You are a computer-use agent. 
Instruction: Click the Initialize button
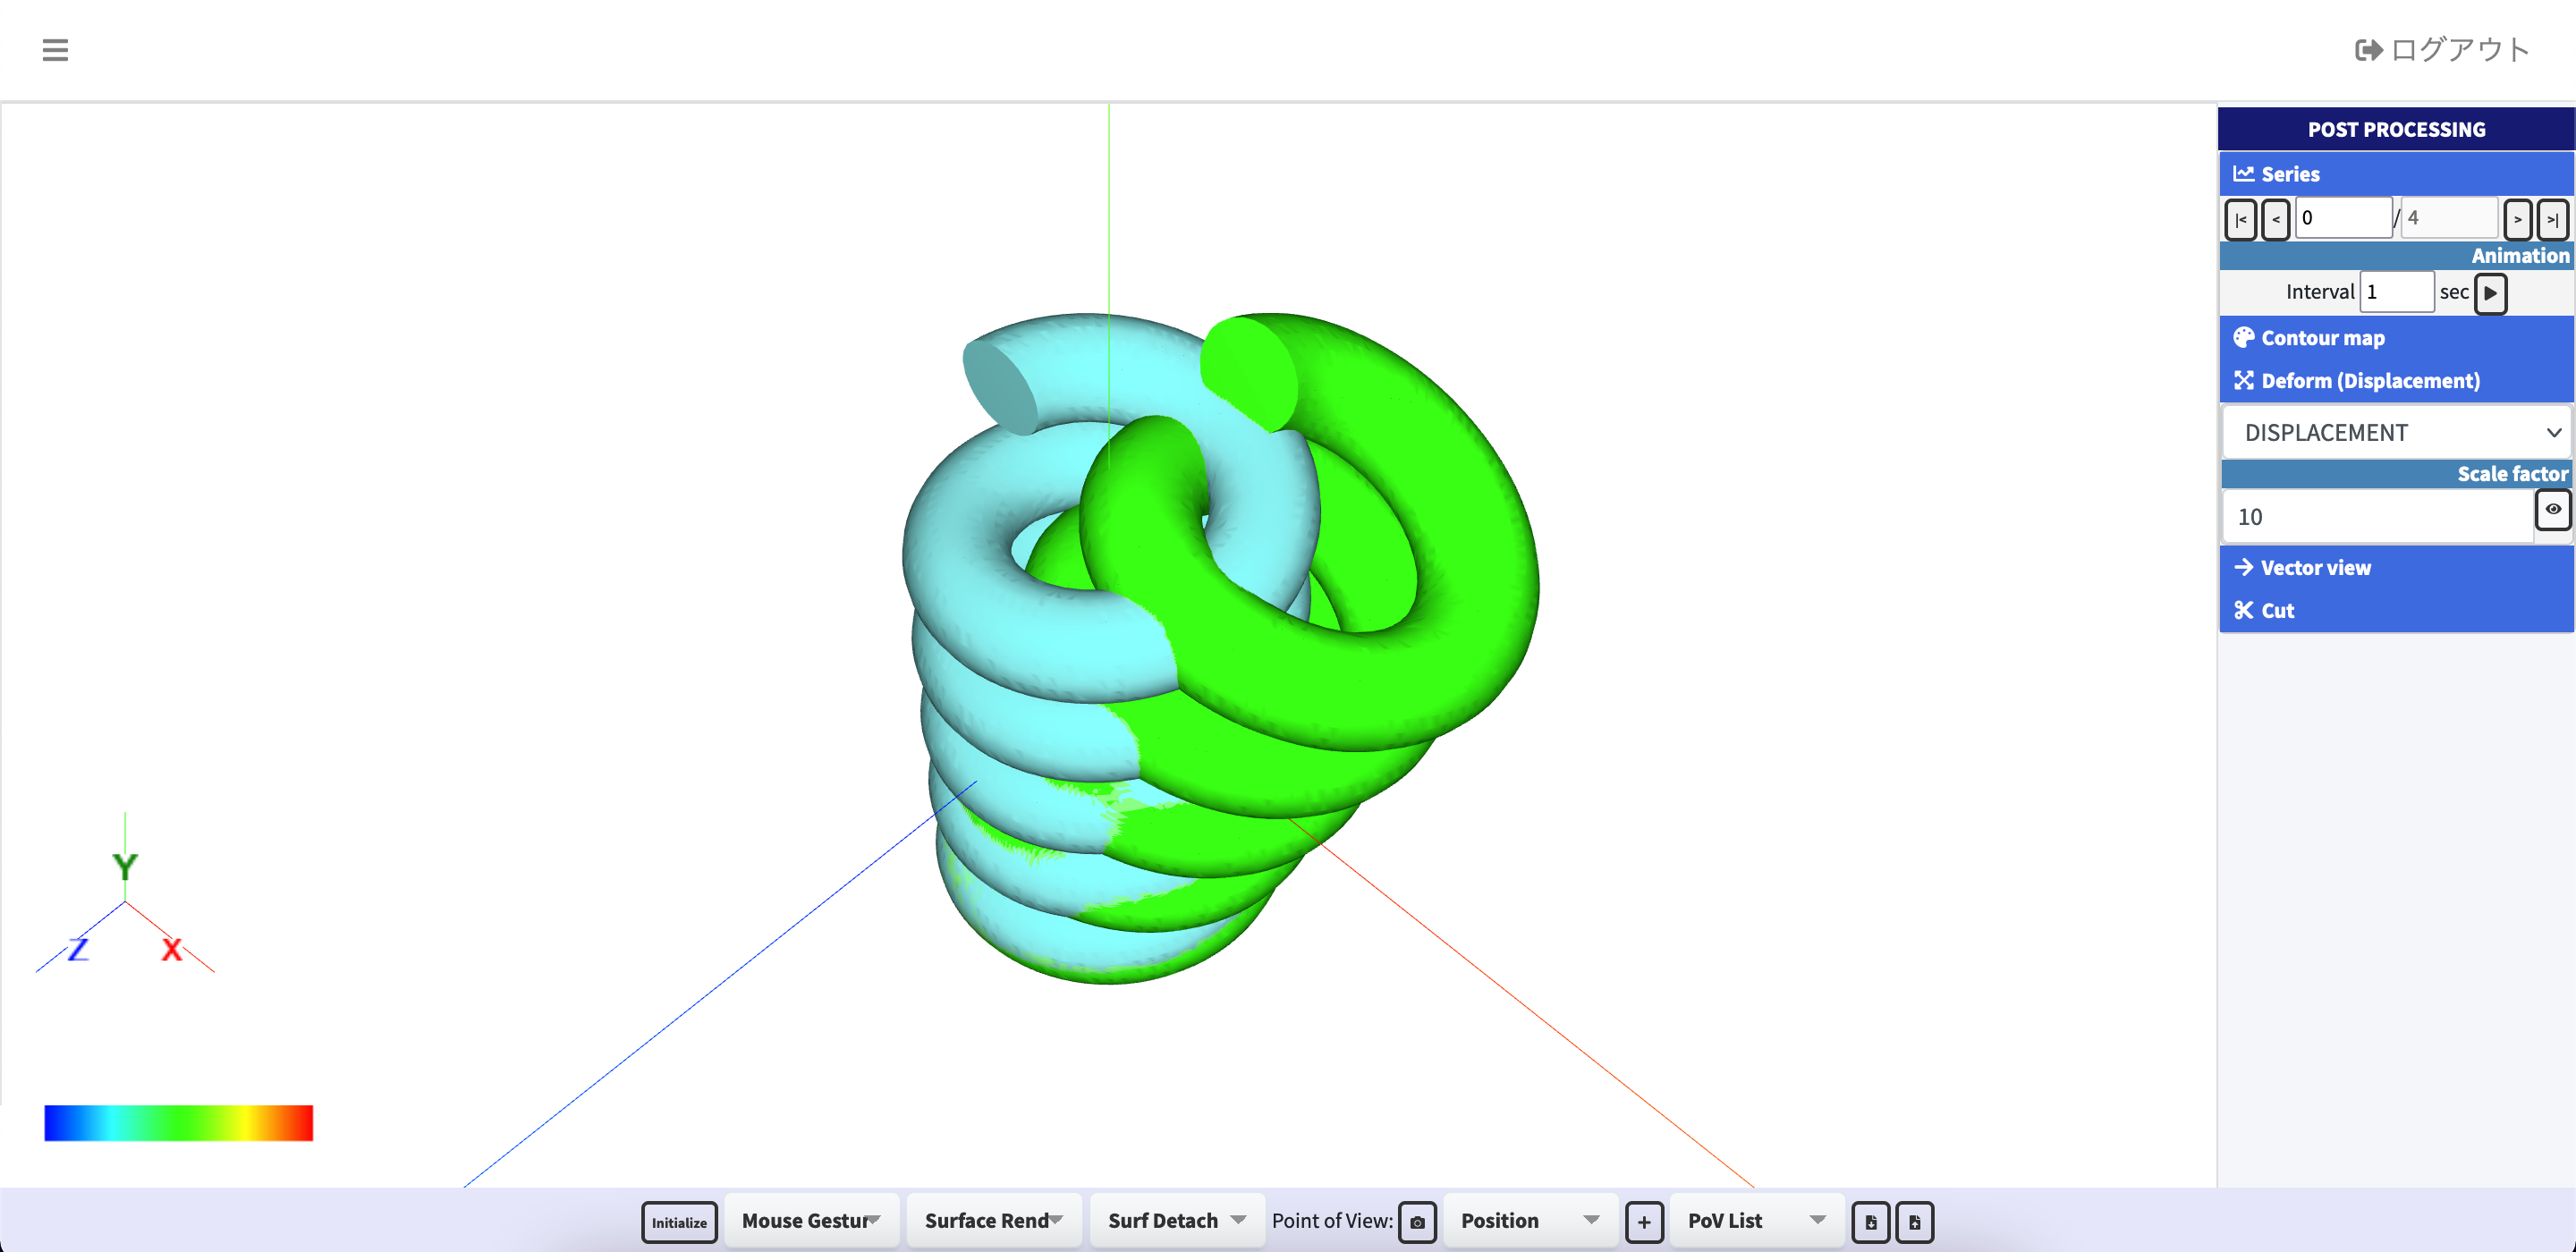pyautogui.click(x=679, y=1222)
